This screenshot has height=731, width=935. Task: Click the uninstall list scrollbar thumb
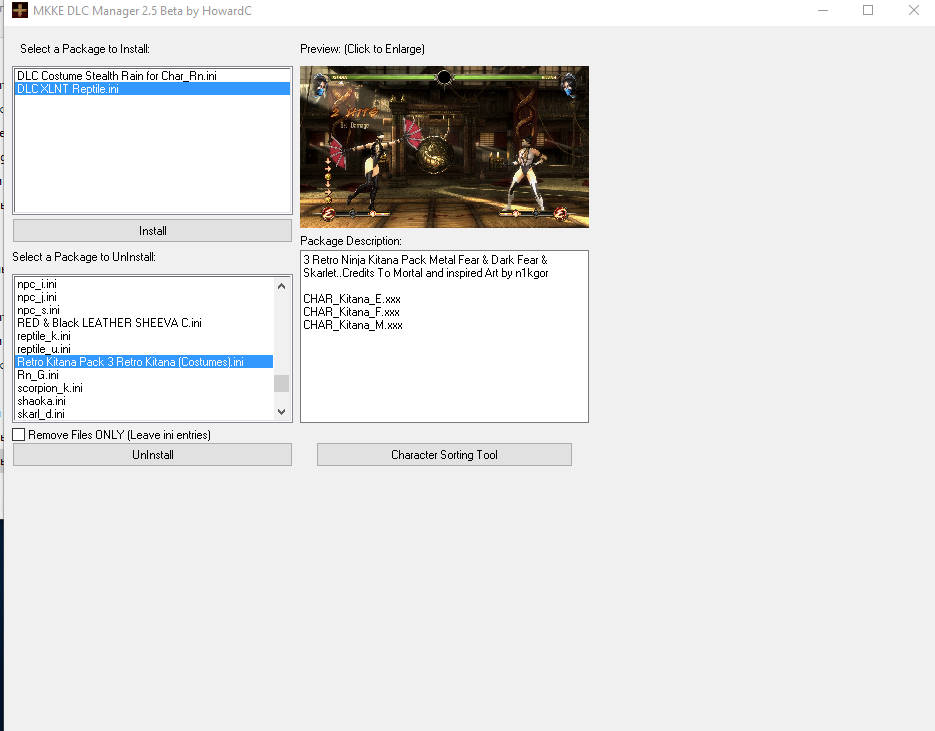[x=281, y=383]
